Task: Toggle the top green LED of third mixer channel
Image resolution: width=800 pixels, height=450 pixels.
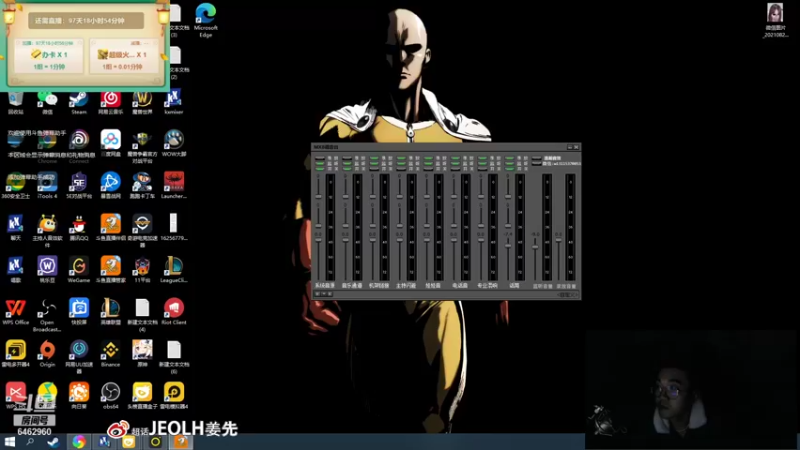Action: [374, 159]
